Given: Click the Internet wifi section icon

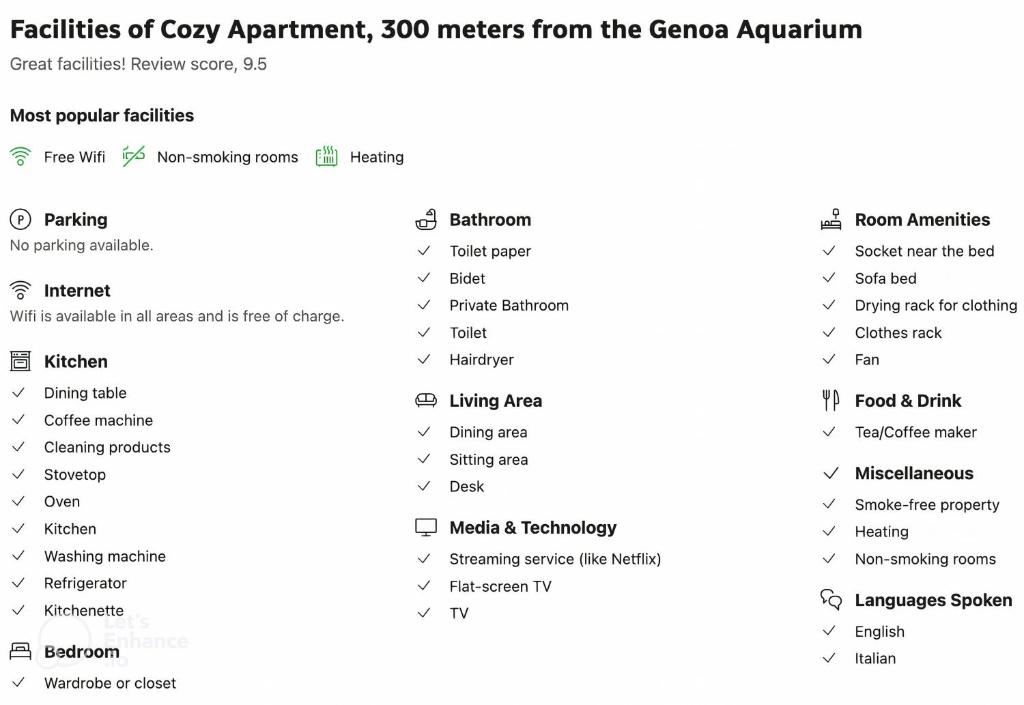Looking at the screenshot, I should [x=20, y=291].
